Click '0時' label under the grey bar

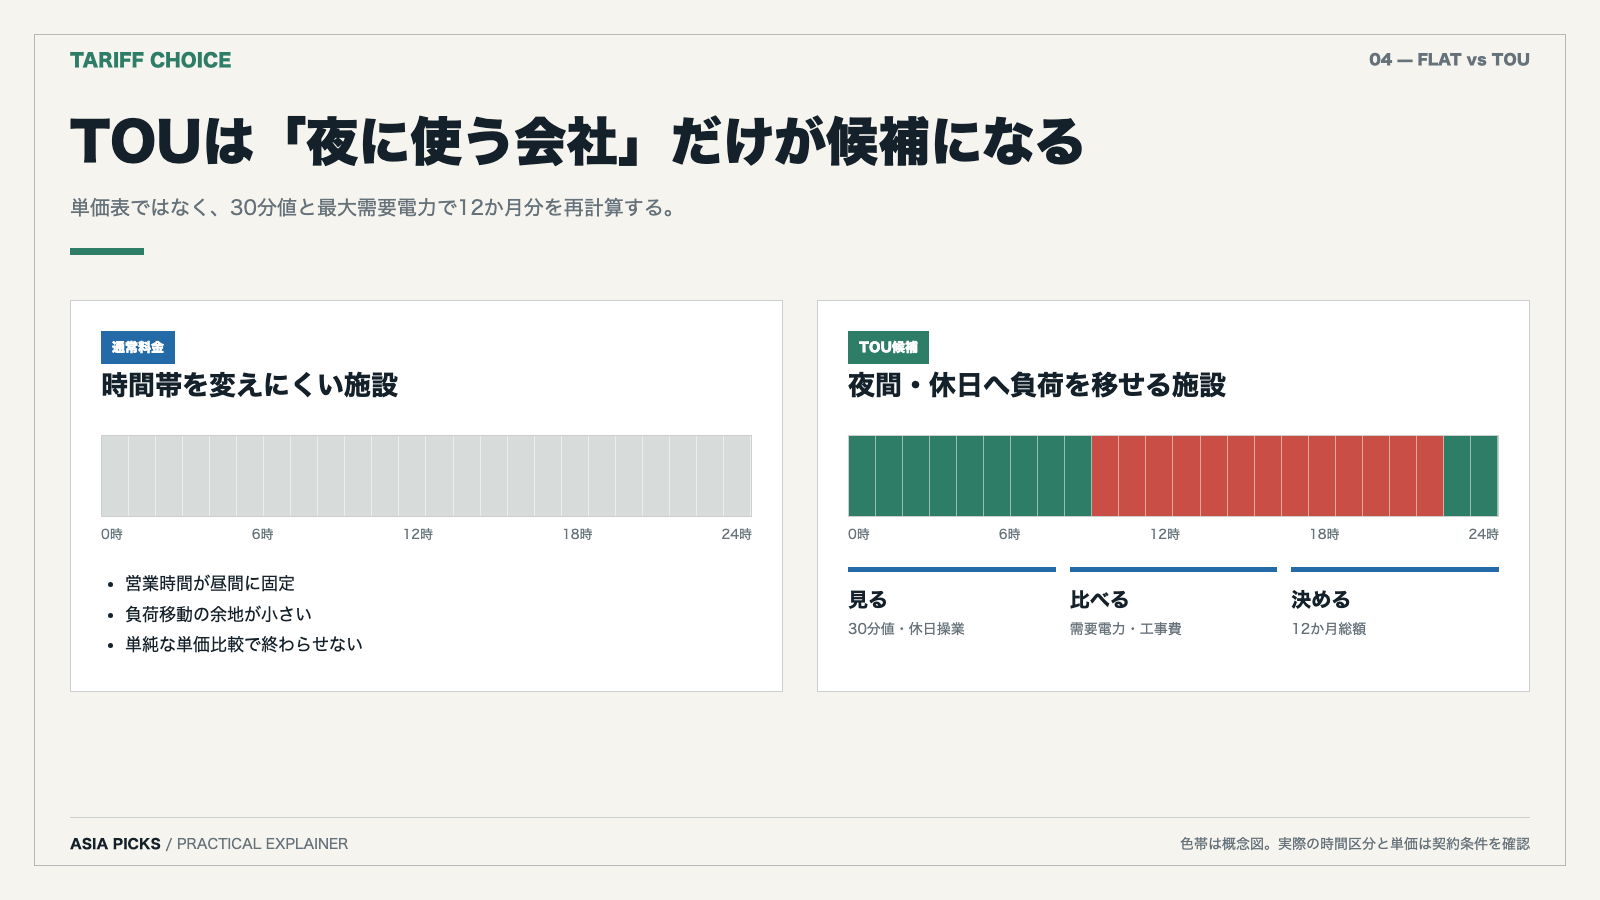coord(112,534)
